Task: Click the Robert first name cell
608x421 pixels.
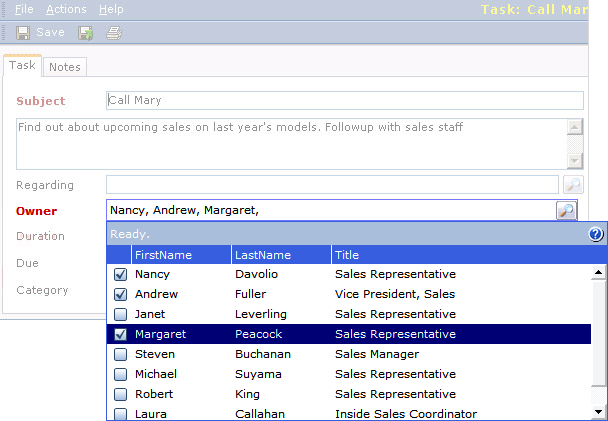Action: click(x=154, y=394)
